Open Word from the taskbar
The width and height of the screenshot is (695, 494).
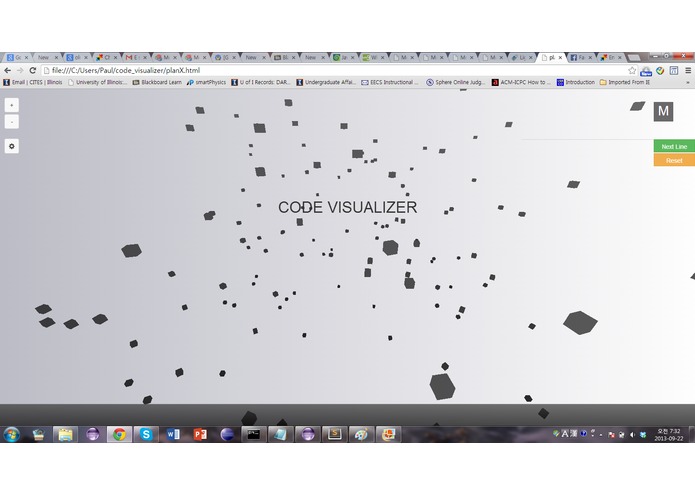173,435
